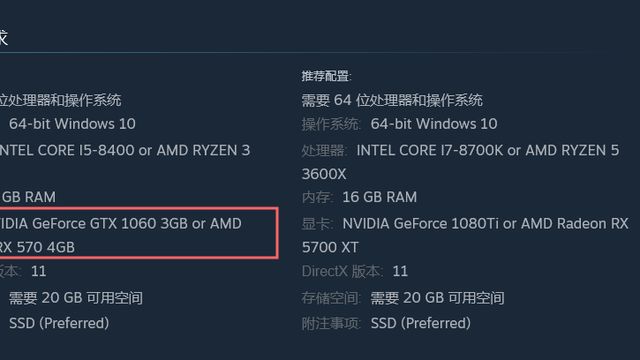Click the minimum 64-bit Windows 10 text
This screenshot has width=640, height=360.
pyautogui.click(x=72, y=124)
